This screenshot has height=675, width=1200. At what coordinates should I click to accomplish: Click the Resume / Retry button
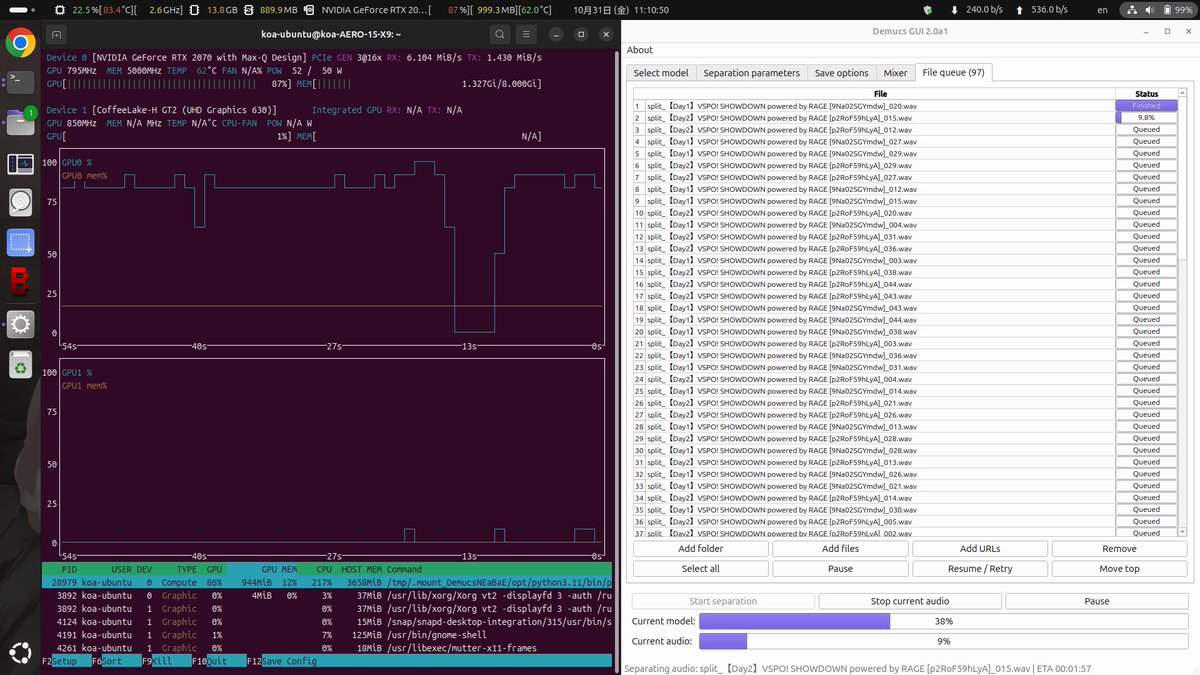980,569
